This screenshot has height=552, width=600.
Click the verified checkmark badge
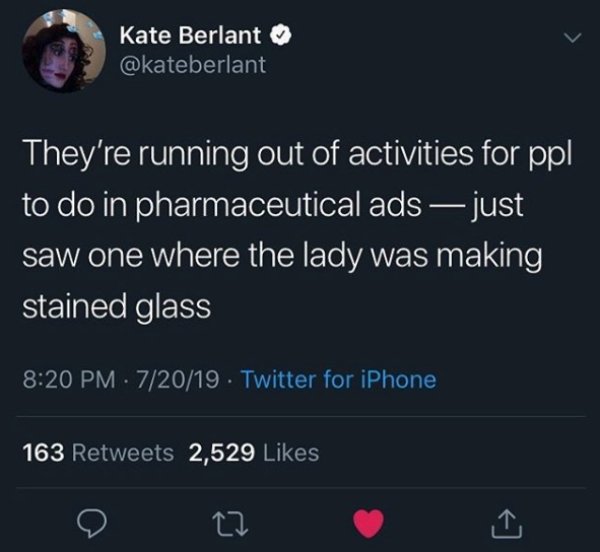click(282, 36)
